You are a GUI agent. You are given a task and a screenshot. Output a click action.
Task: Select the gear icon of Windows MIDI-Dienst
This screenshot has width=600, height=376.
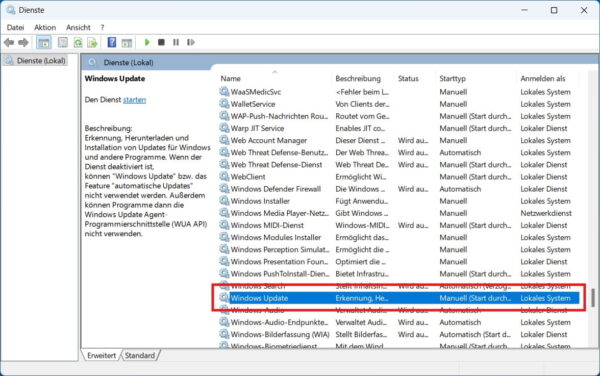pyautogui.click(x=224, y=225)
